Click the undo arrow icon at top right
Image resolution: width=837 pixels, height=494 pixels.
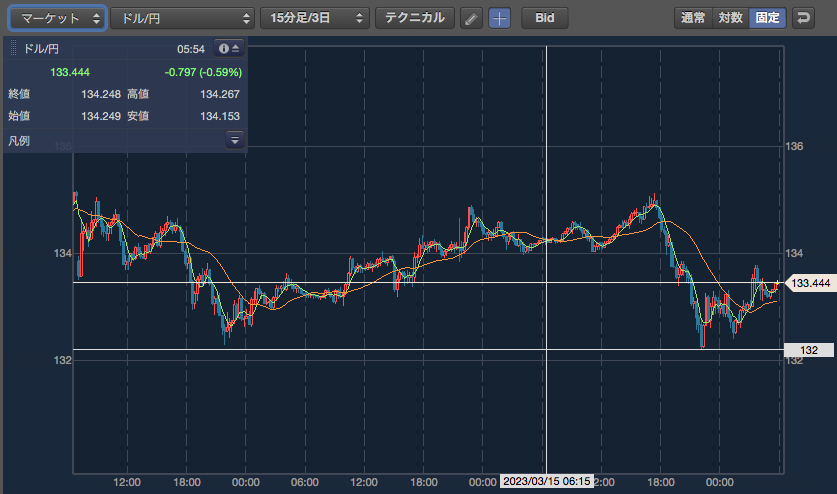803,18
